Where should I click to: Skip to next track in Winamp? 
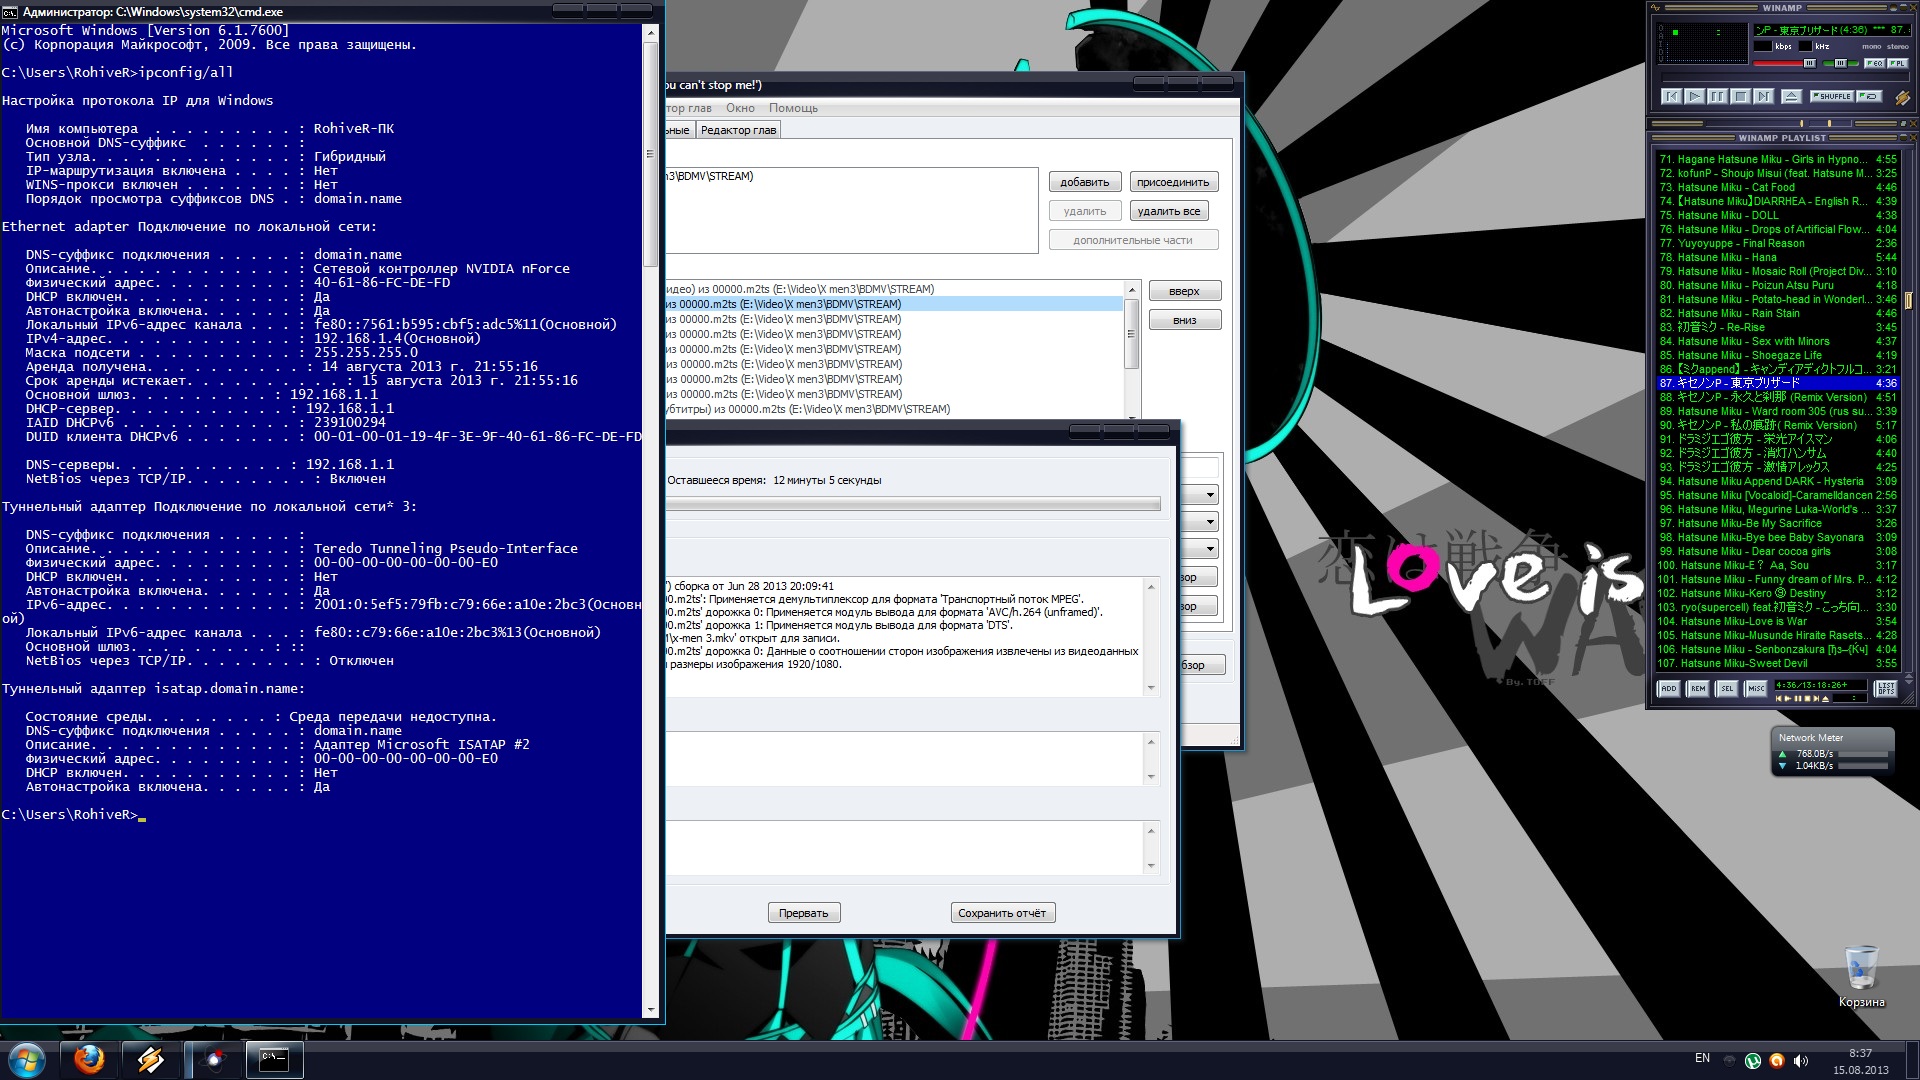click(x=1763, y=96)
